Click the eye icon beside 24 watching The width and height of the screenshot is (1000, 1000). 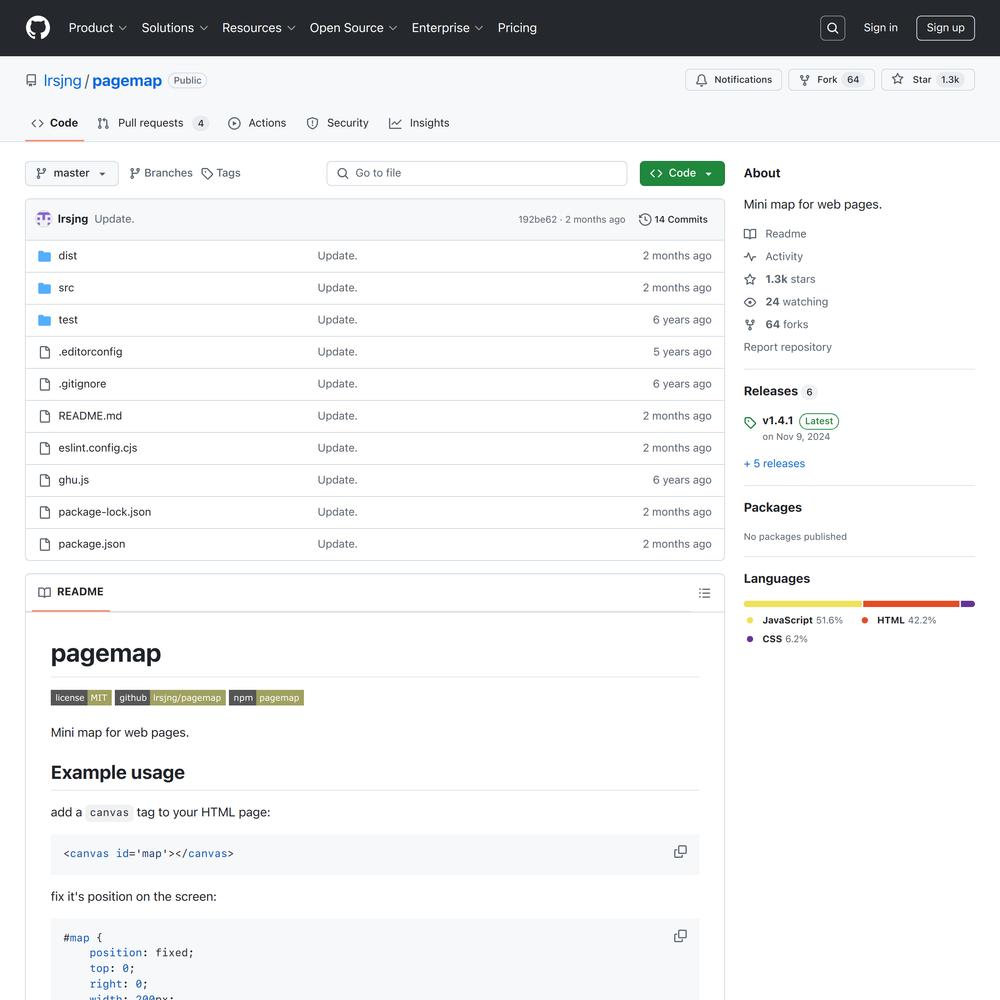point(750,302)
